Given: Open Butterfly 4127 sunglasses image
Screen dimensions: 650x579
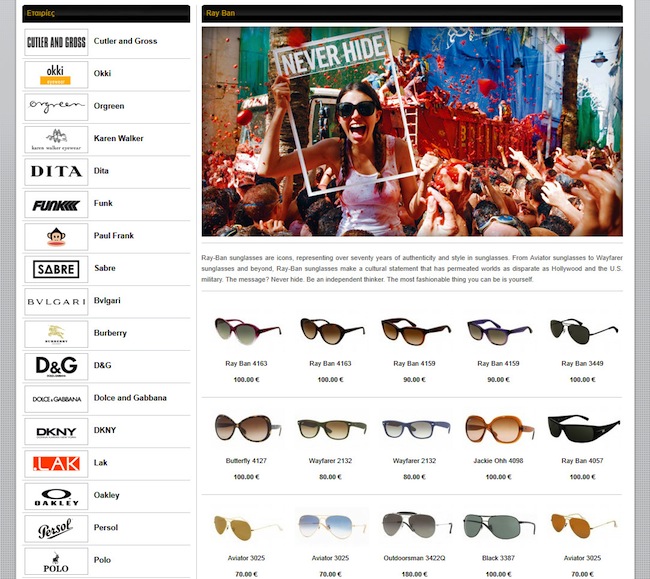Looking at the screenshot, I should click(247, 428).
